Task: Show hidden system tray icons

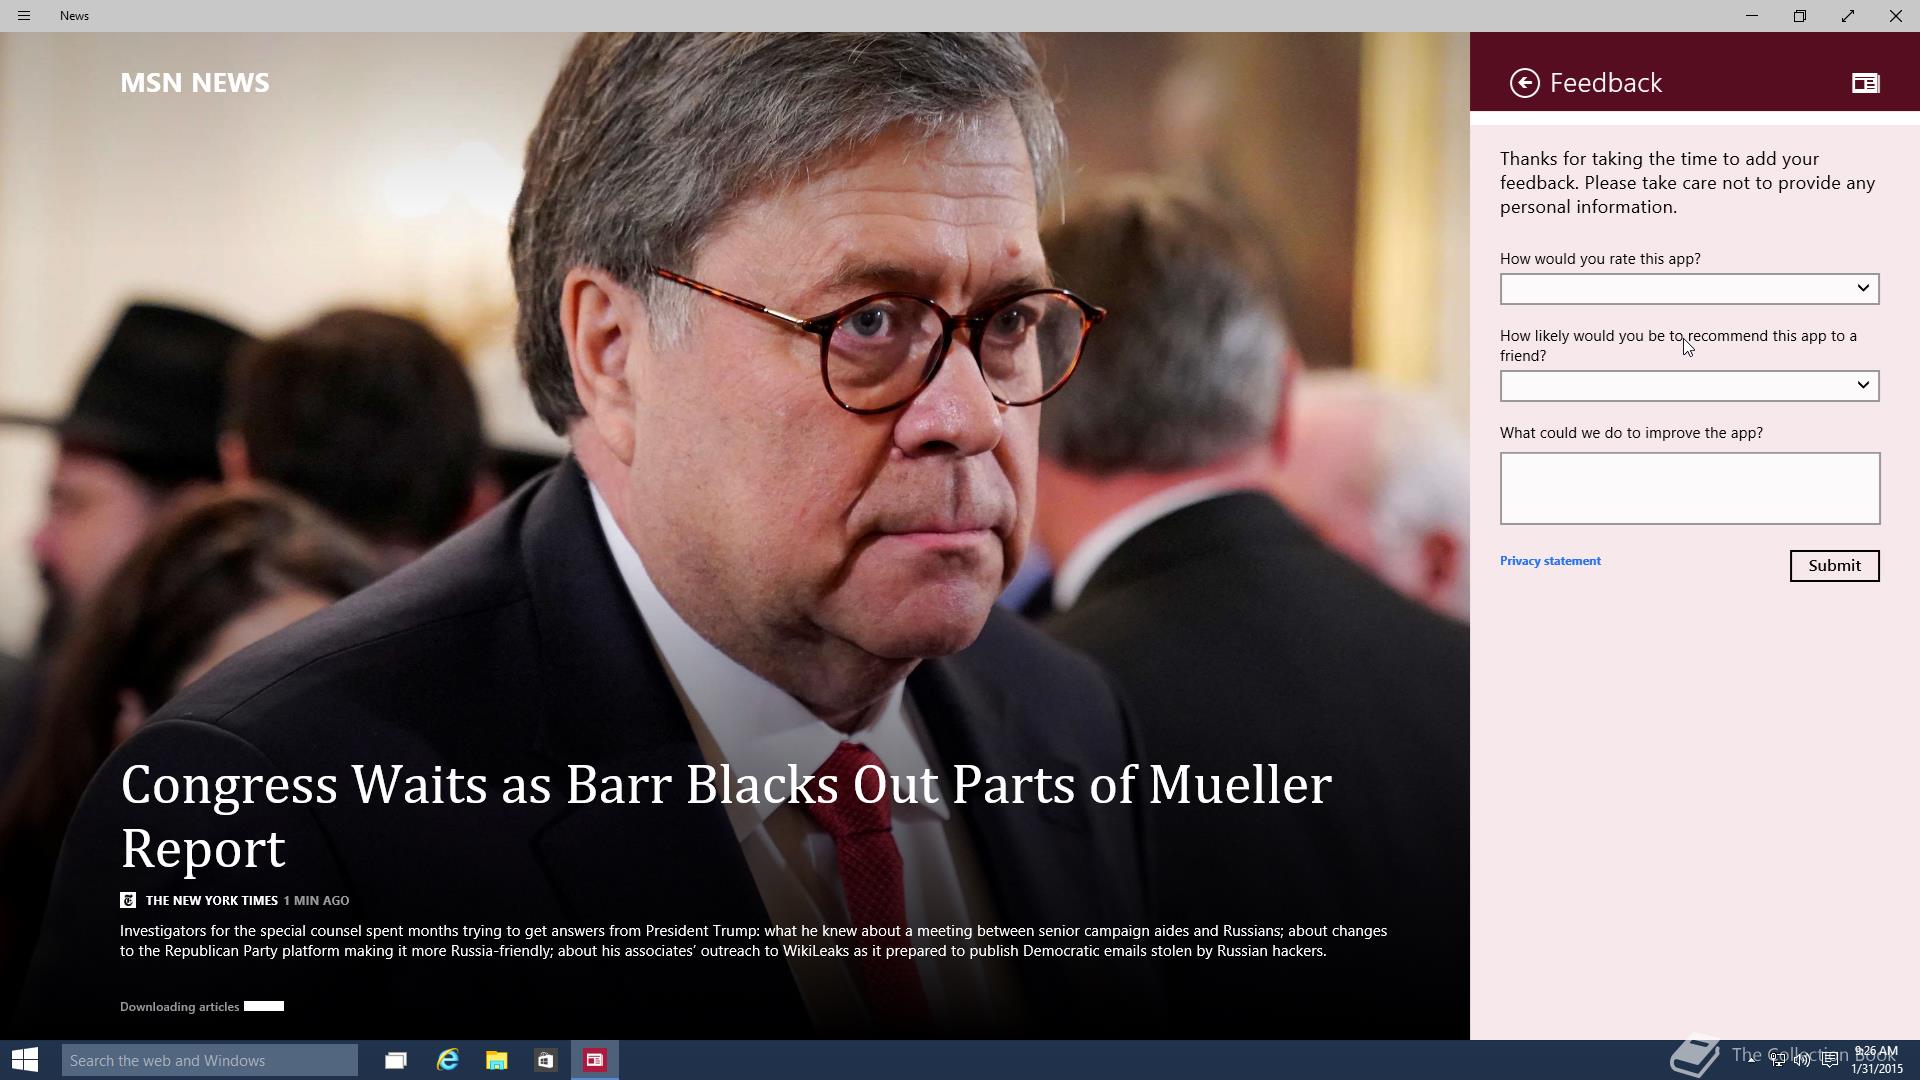Action: [1751, 1058]
